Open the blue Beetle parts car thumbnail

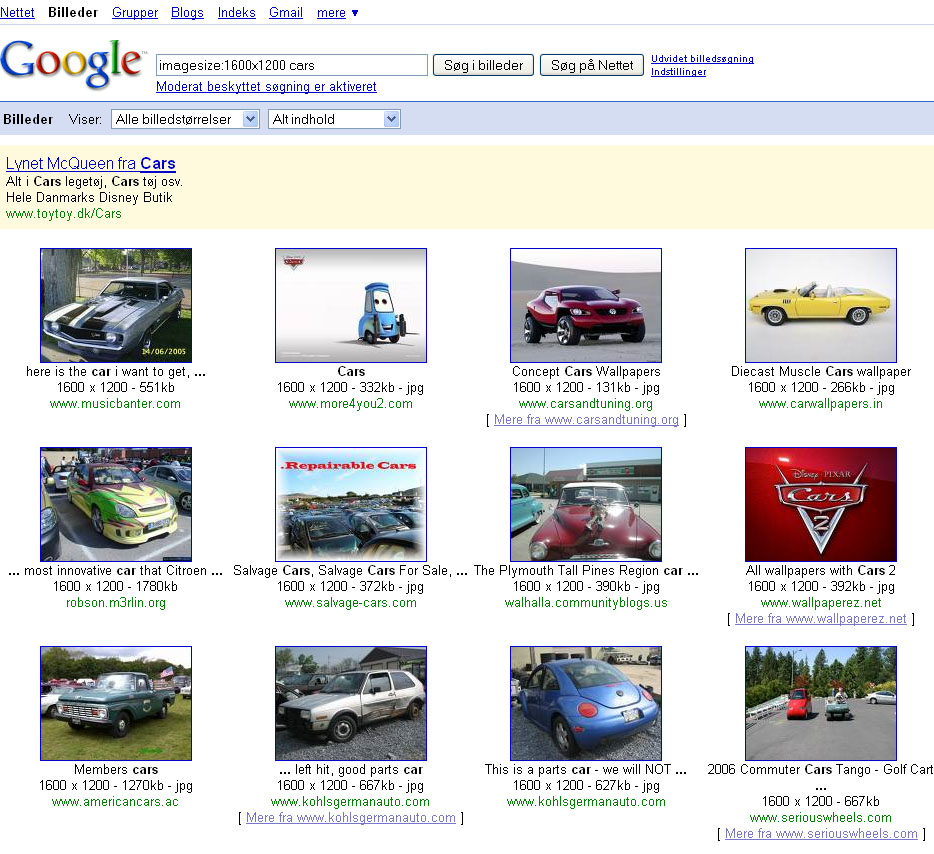tap(585, 703)
